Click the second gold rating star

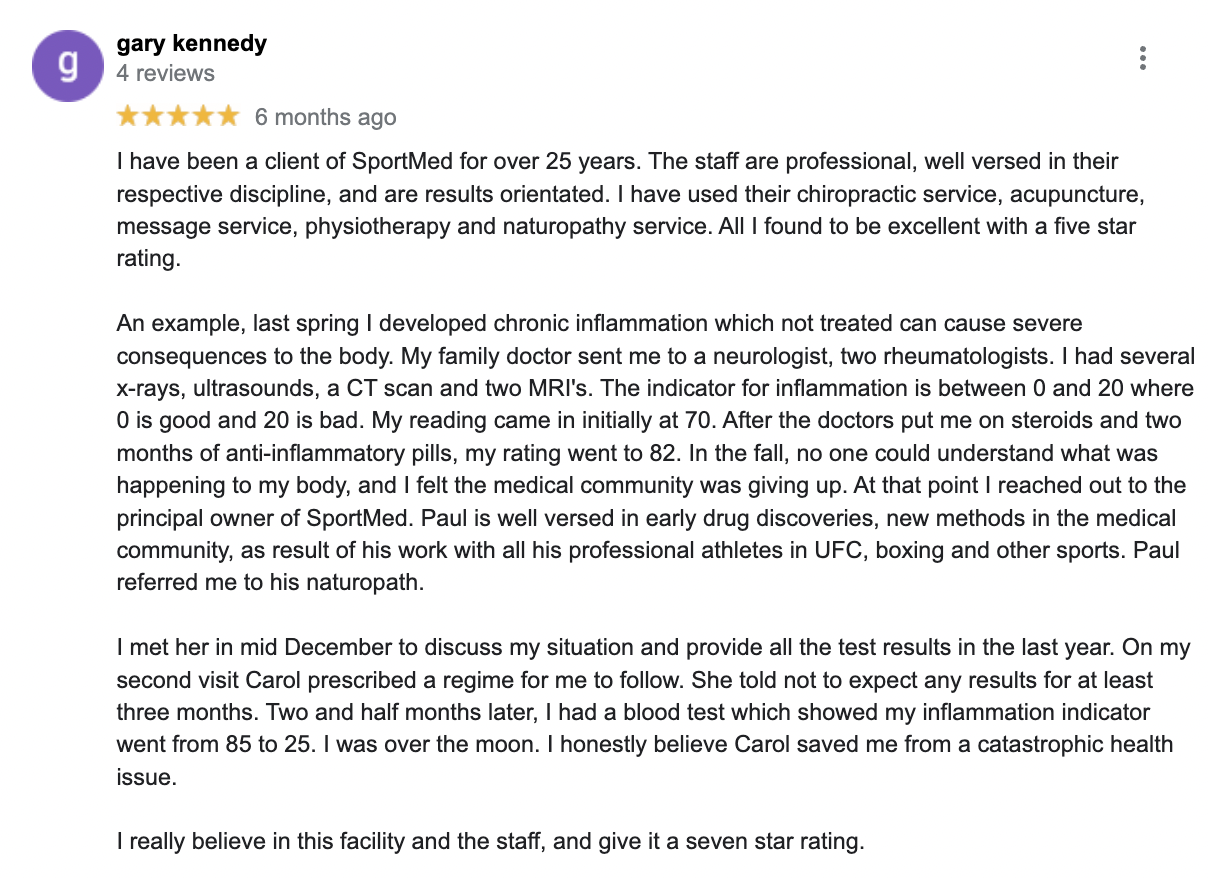(153, 117)
